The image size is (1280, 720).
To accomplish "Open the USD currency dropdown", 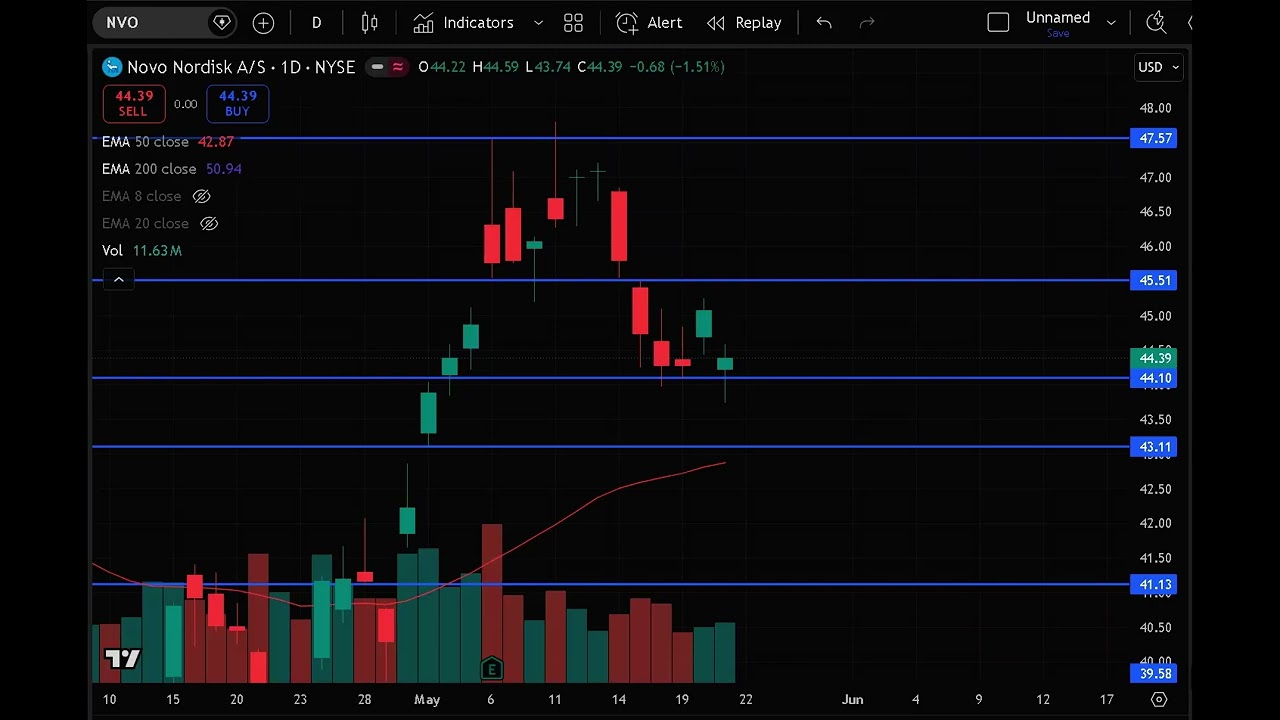I will pos(1158,67).
